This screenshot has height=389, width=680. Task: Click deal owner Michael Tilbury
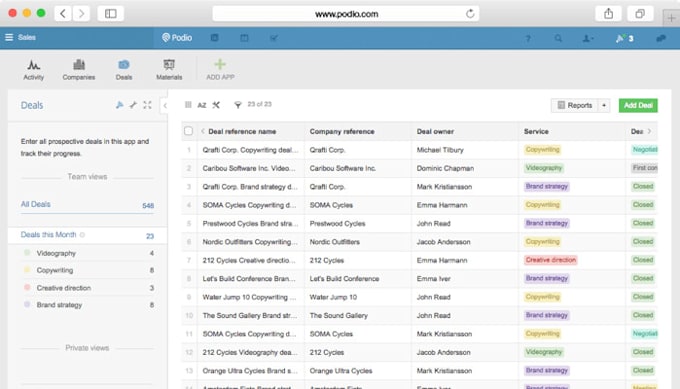440,150
